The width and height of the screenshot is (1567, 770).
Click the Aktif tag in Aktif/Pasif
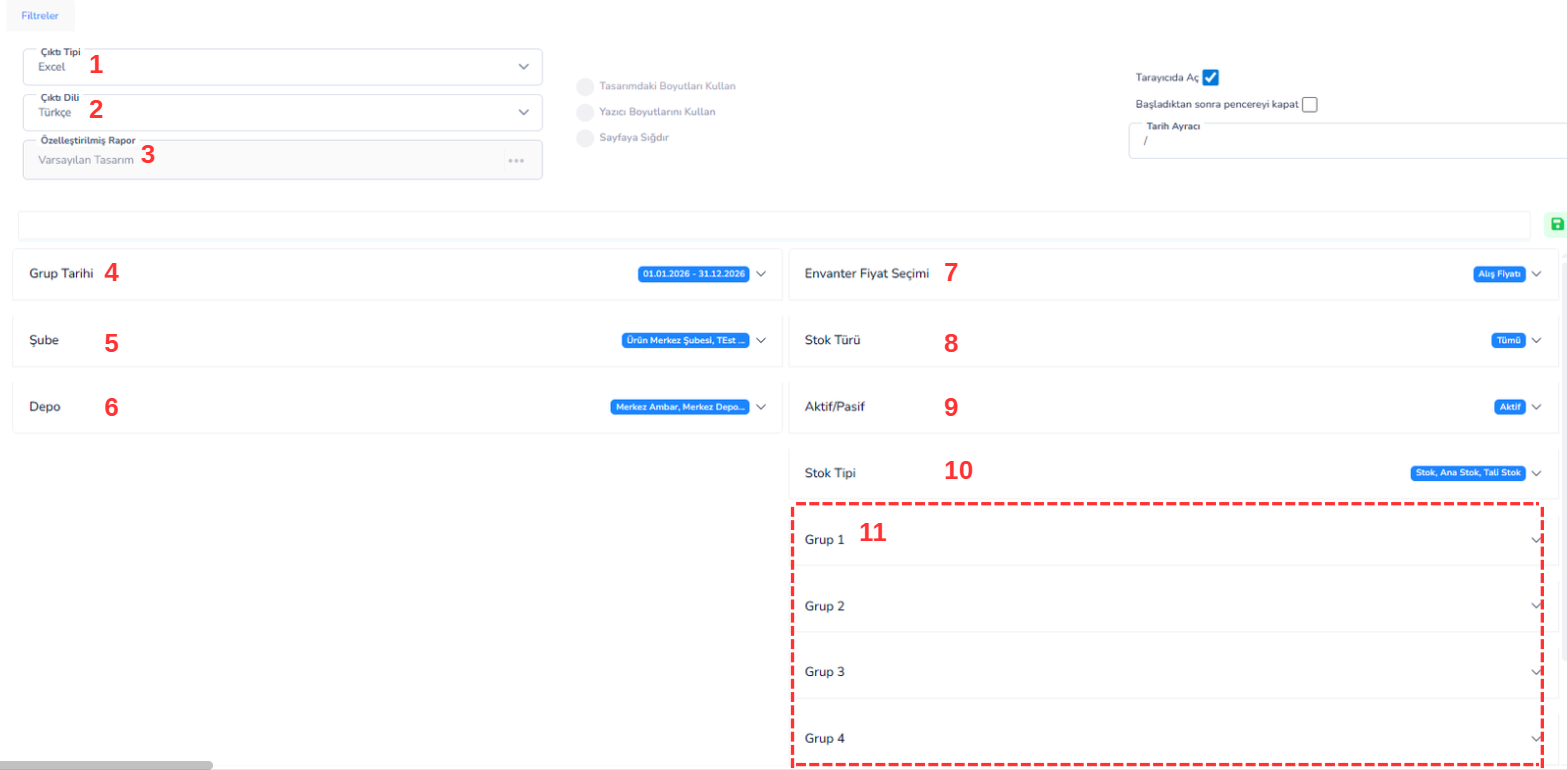pyautogui.click(x=1509, y=407)
